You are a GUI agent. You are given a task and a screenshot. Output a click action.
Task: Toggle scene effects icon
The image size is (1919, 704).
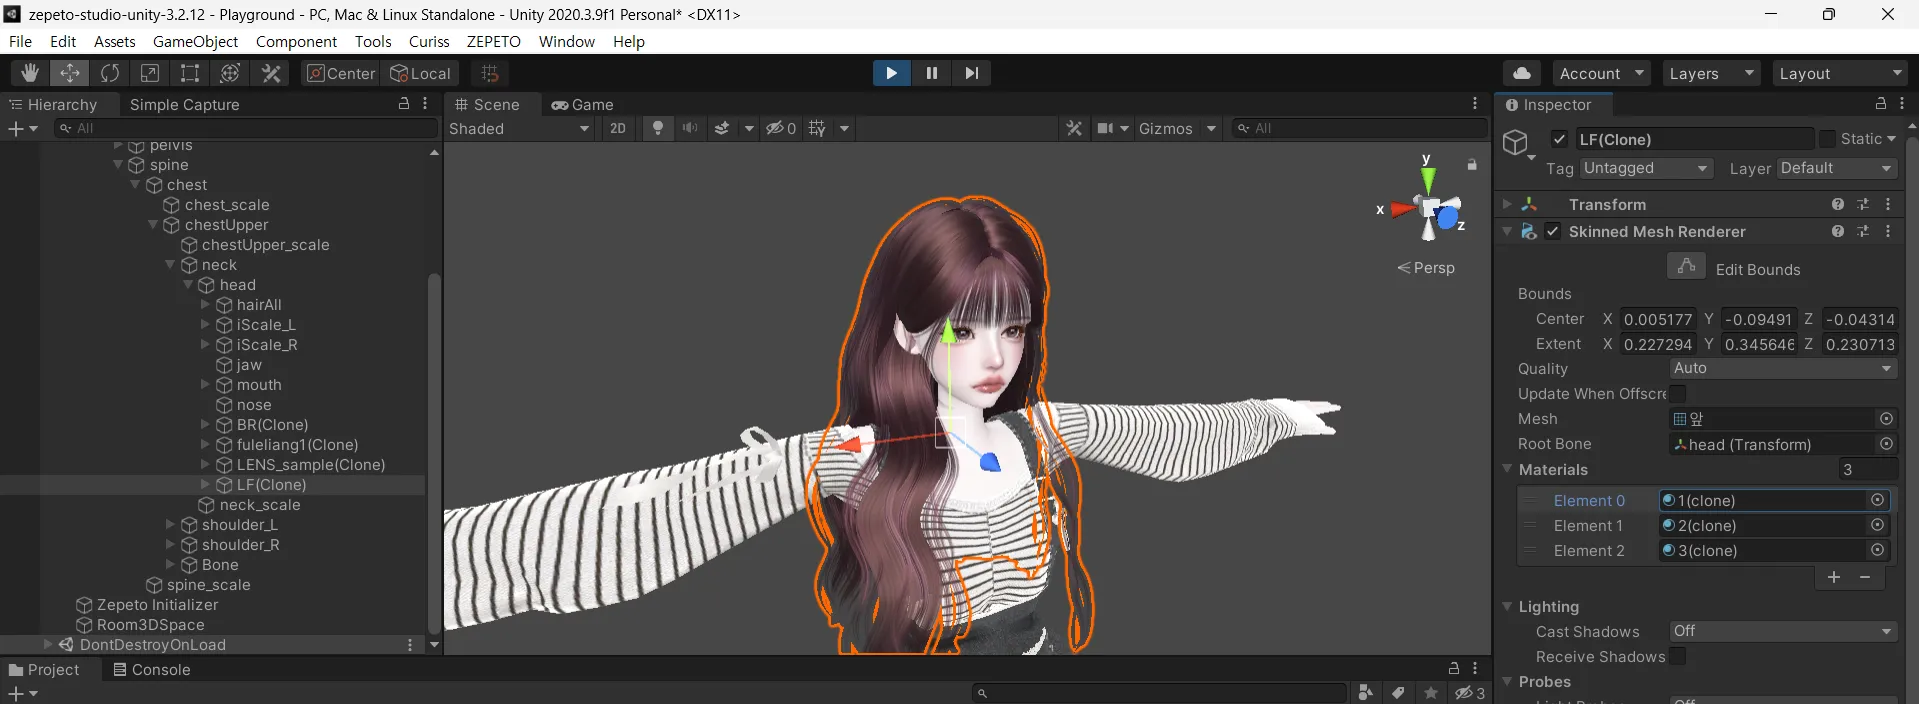722,128
